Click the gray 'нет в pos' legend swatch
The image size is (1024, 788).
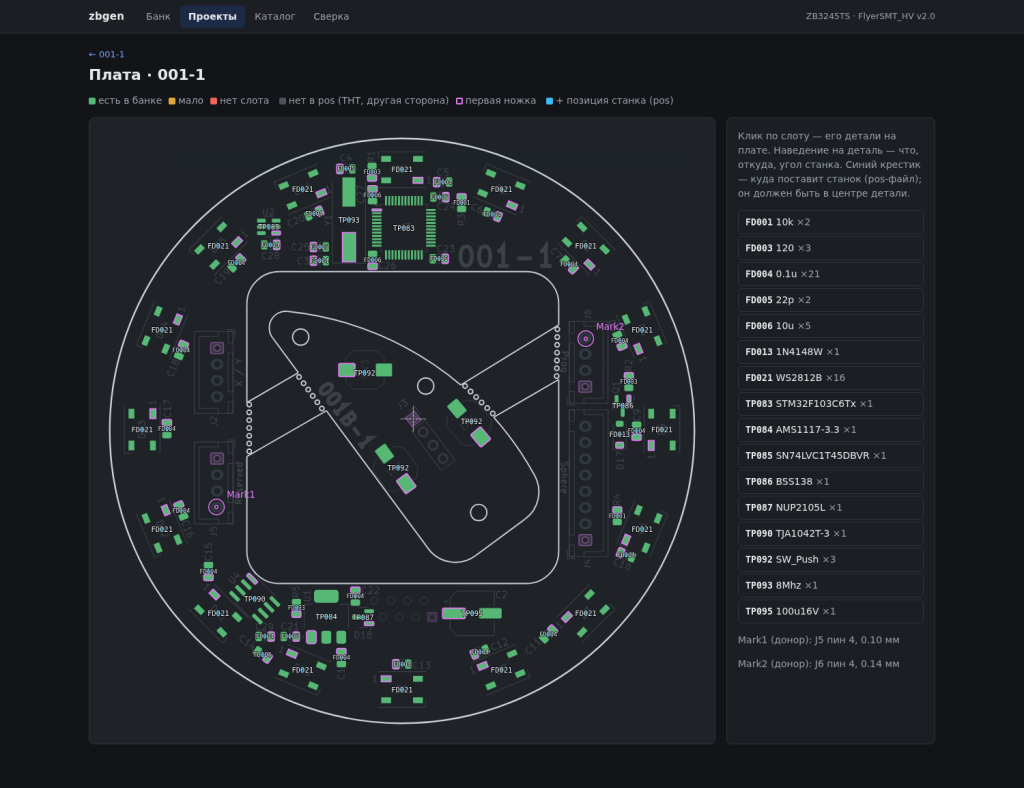point(283,101)
